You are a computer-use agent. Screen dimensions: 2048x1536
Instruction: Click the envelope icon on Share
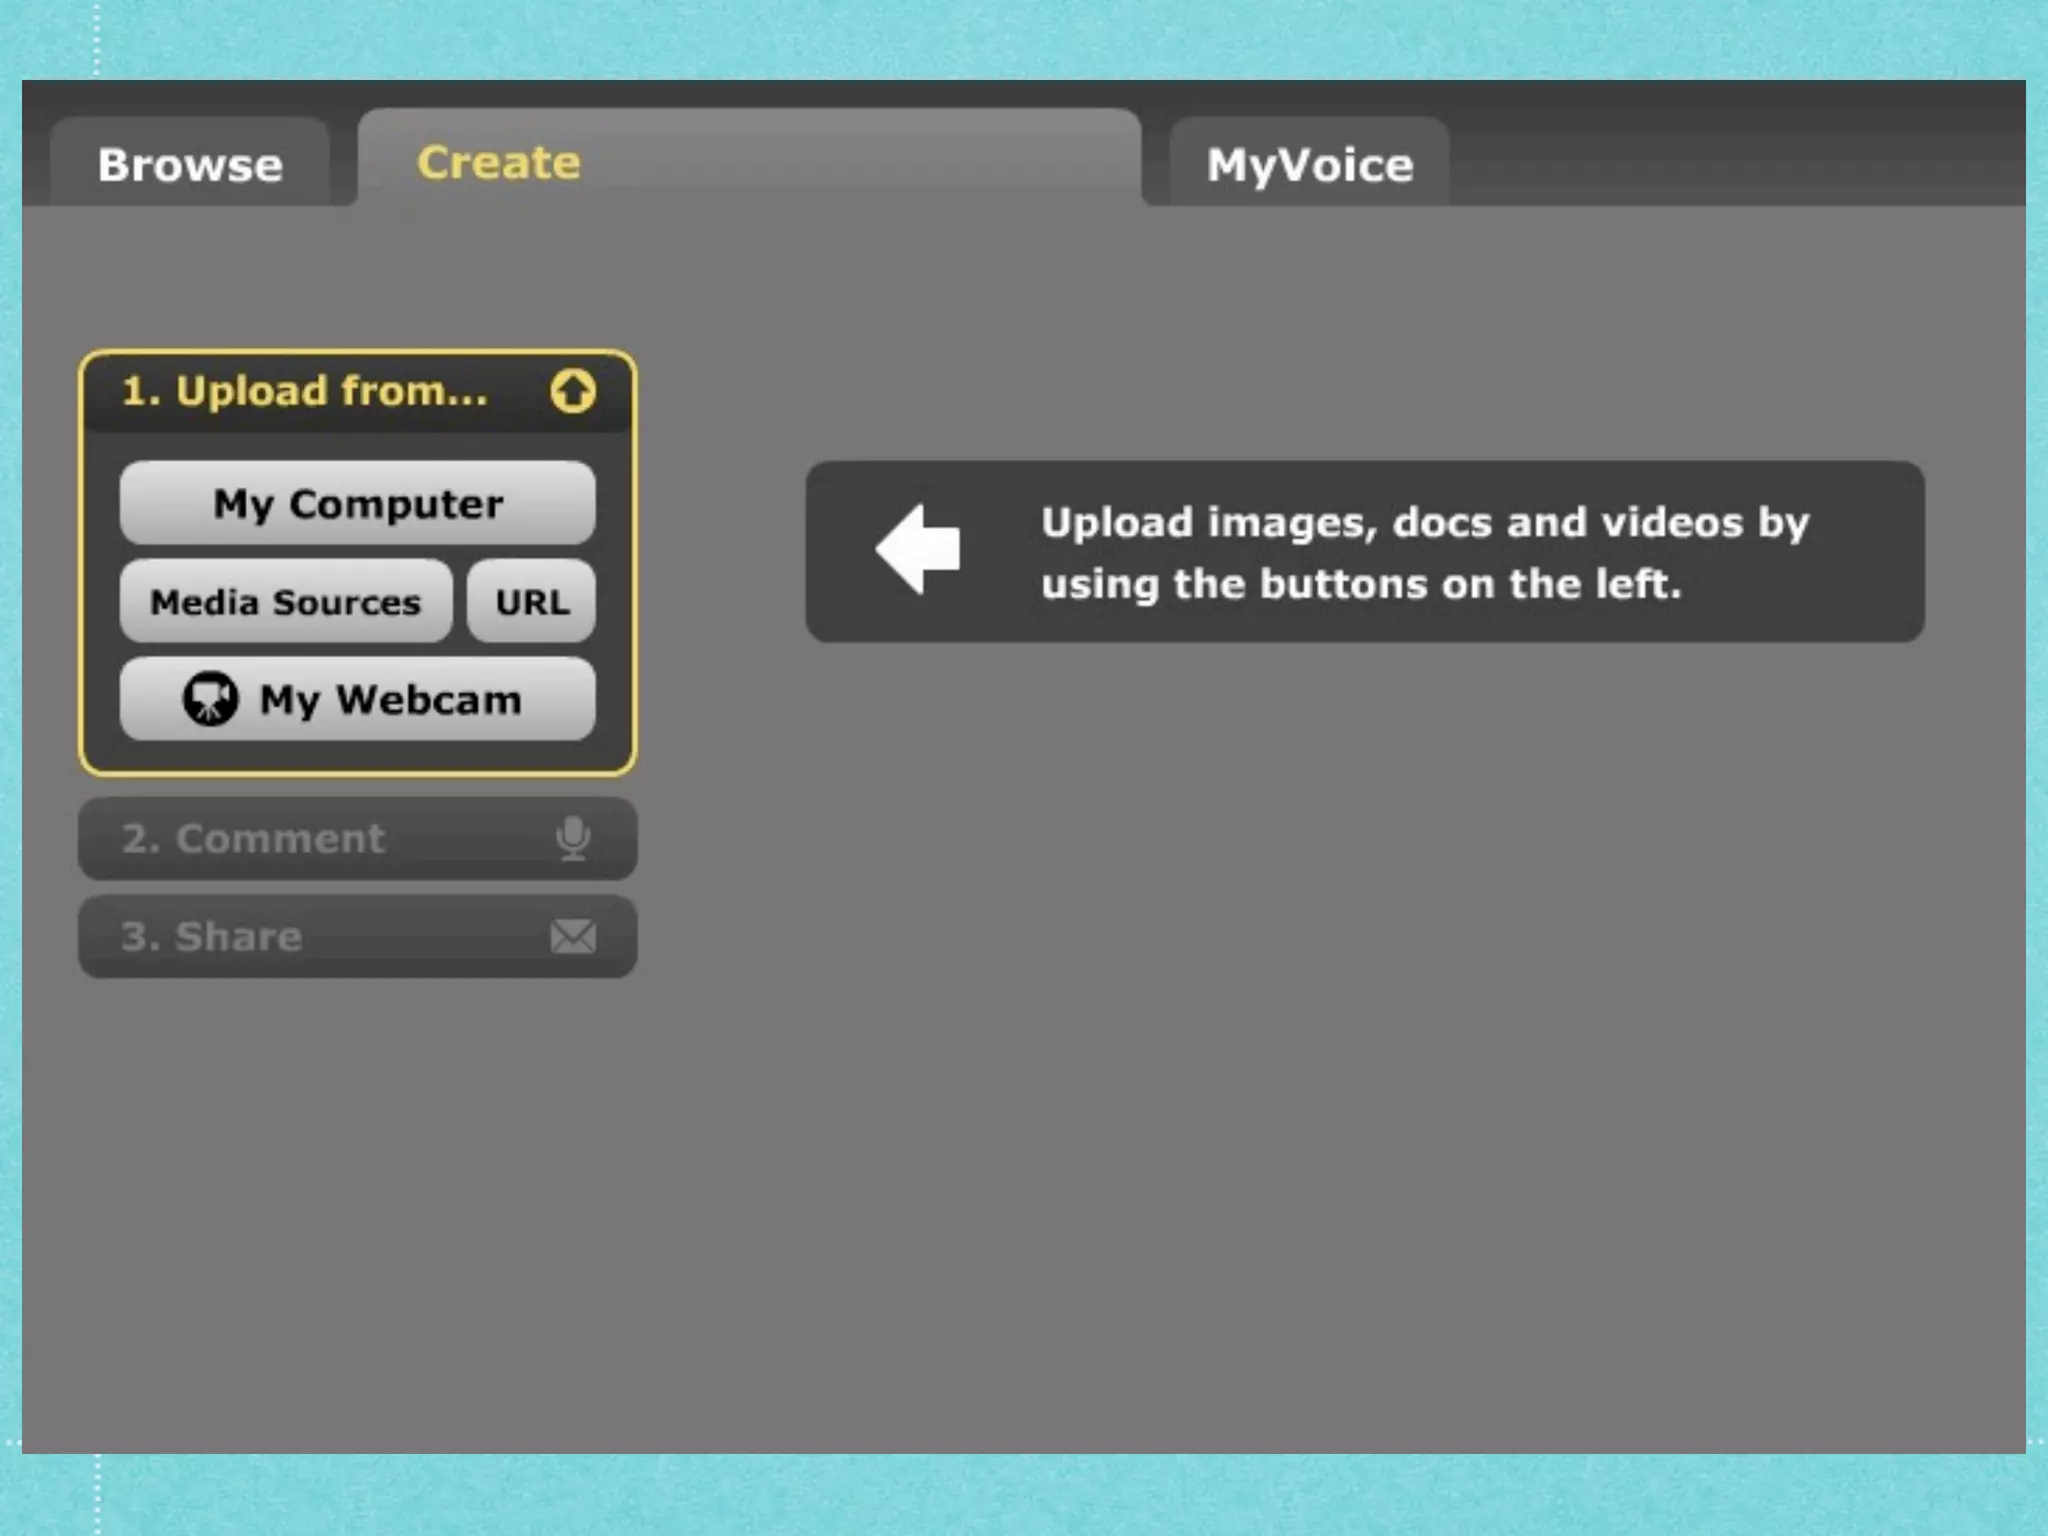click(573, 937)
